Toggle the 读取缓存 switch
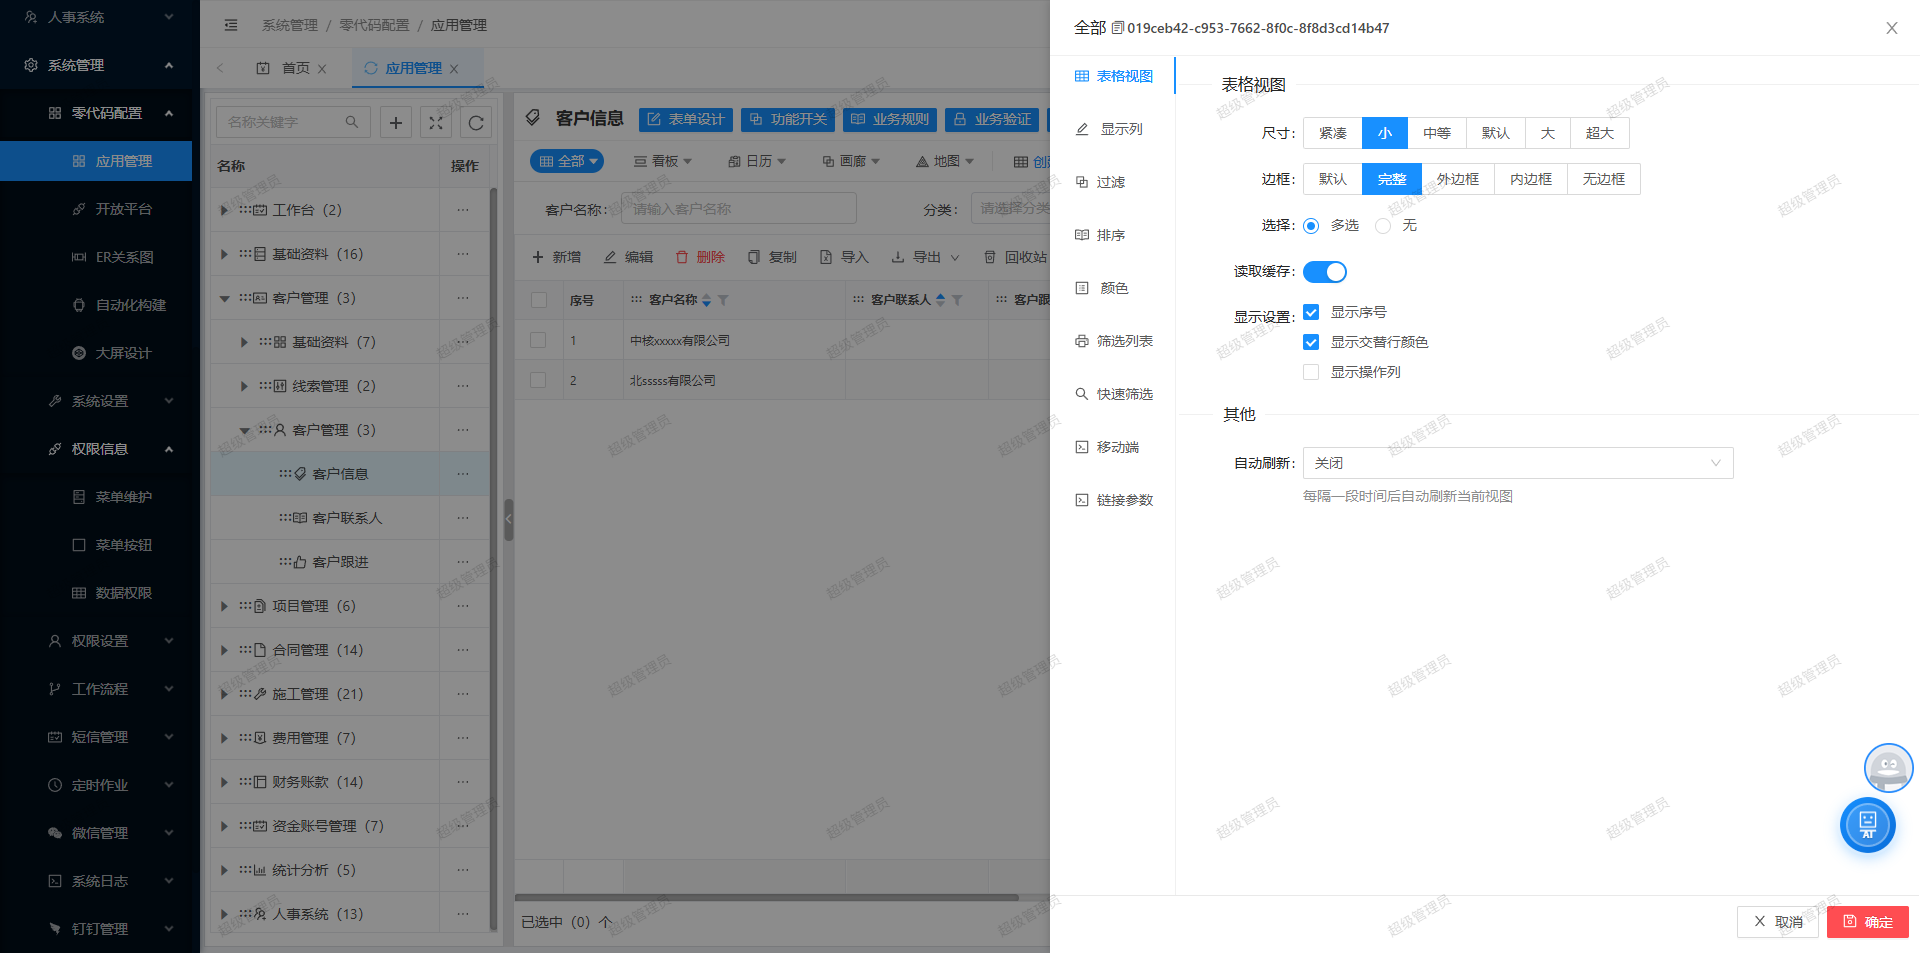This screenshot has width=1920, height=953. tap(1325, 272)
